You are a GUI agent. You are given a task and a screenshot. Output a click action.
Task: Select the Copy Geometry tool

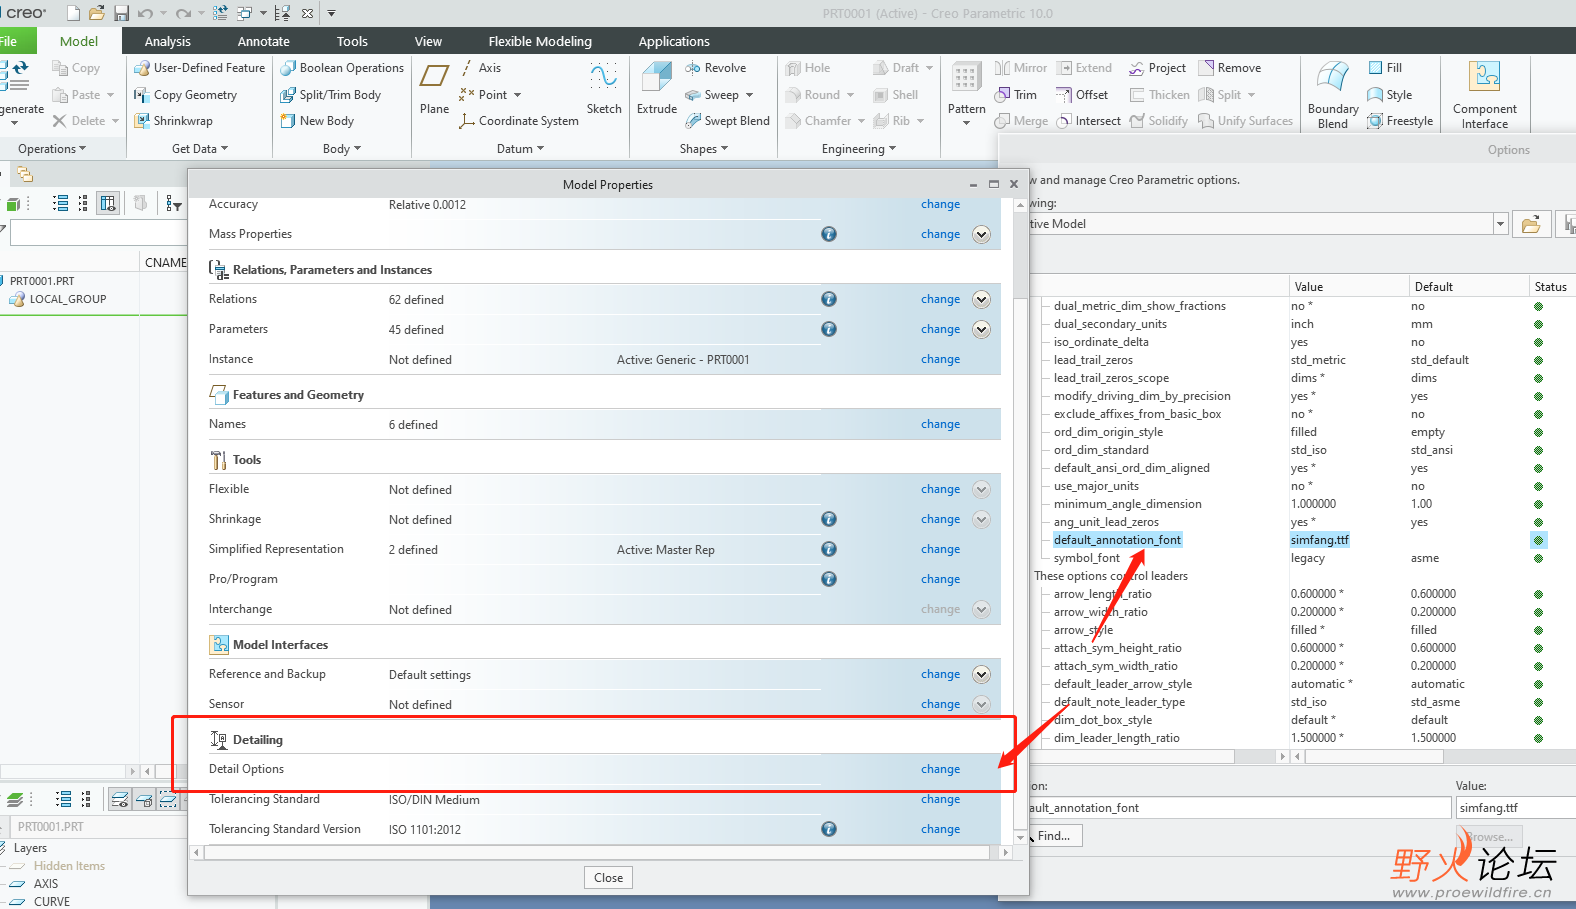186,95
